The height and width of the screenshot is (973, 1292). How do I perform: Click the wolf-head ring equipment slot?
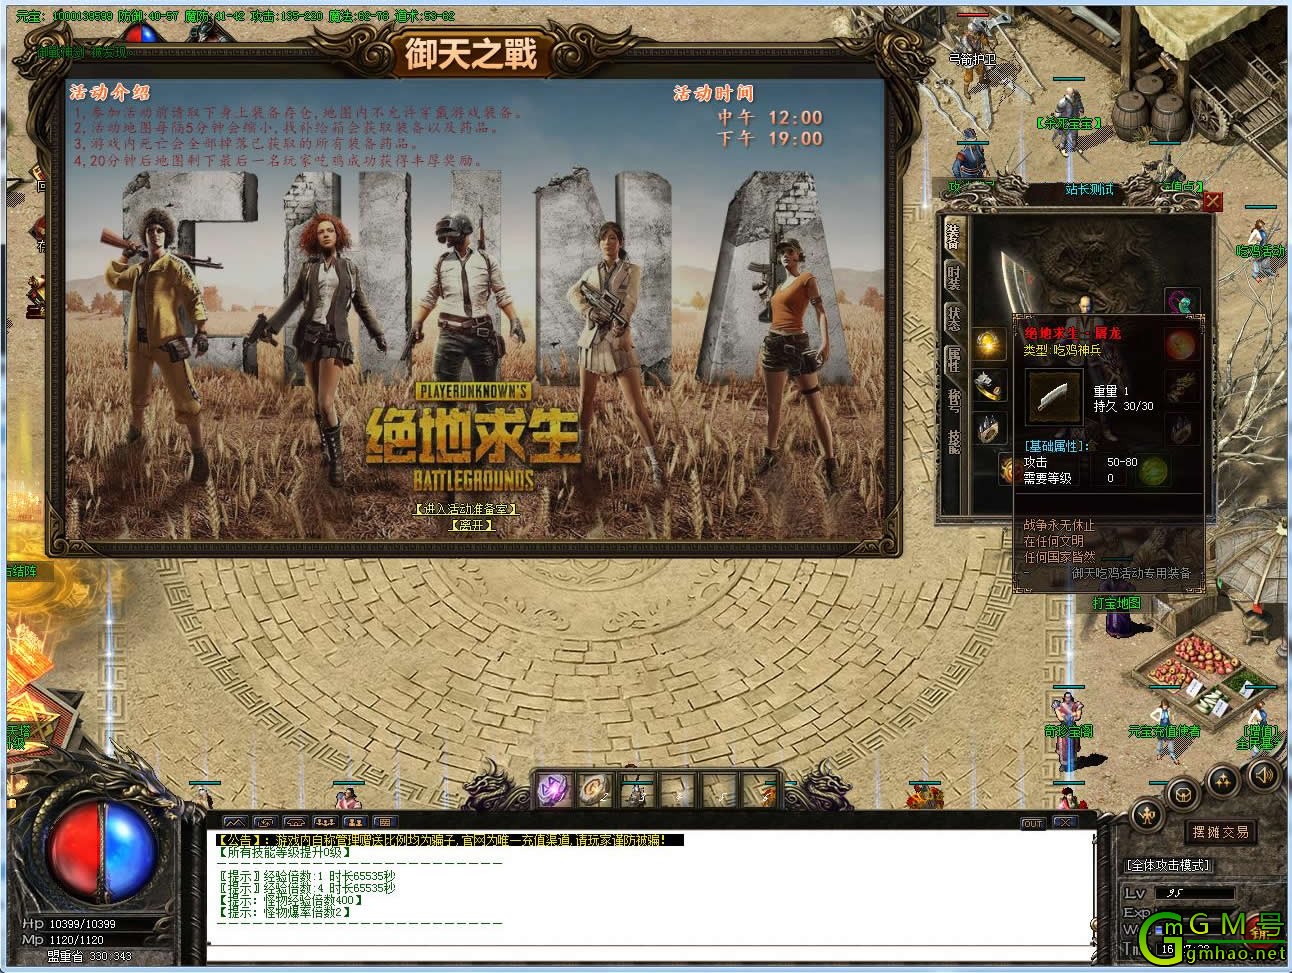pos(989,386)
